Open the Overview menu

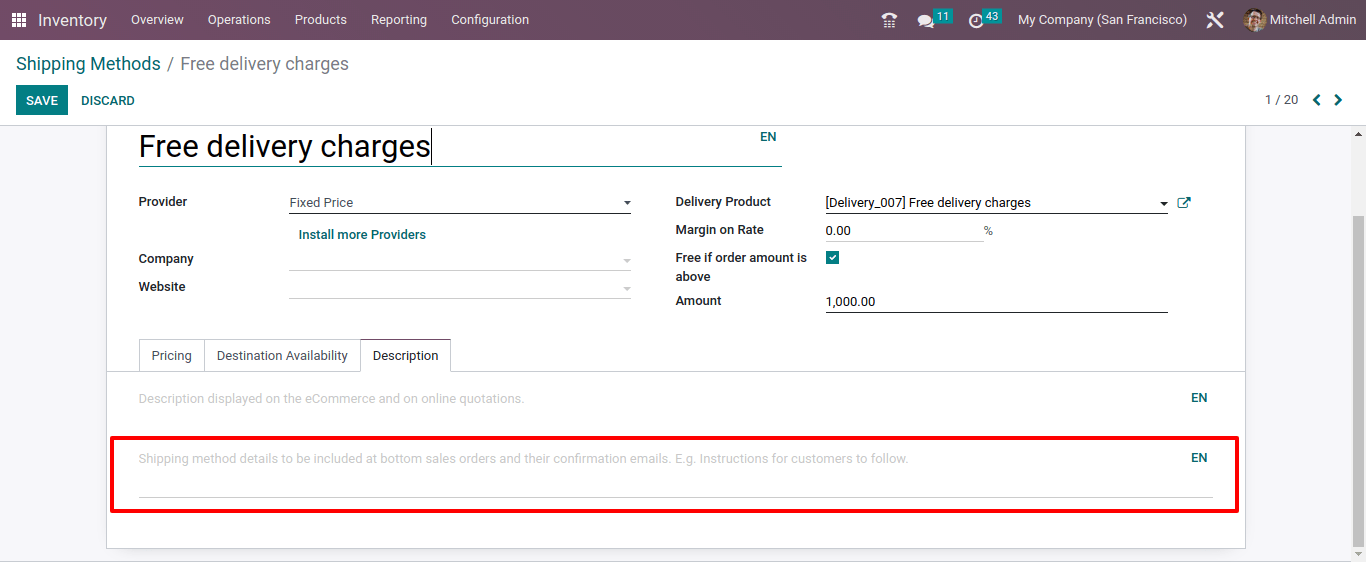click(157, 20)
